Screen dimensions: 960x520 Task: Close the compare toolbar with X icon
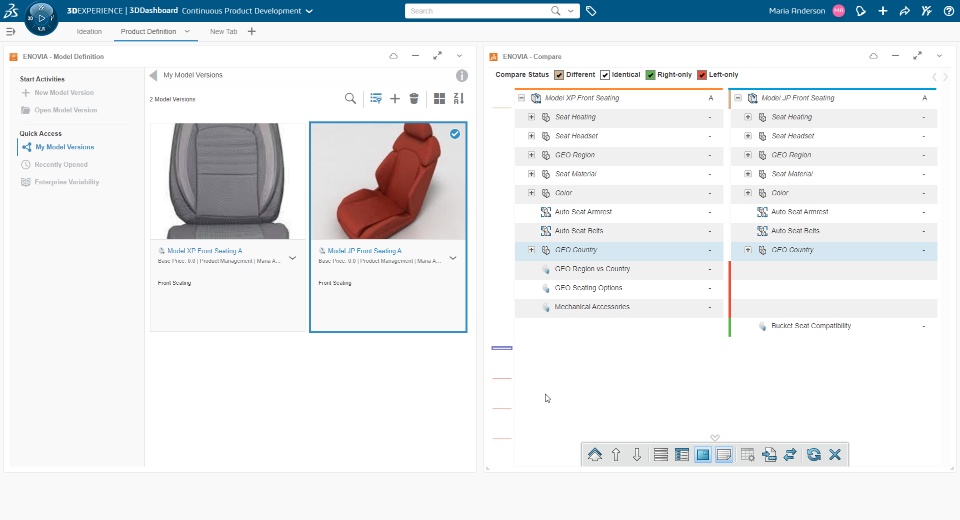834,454
